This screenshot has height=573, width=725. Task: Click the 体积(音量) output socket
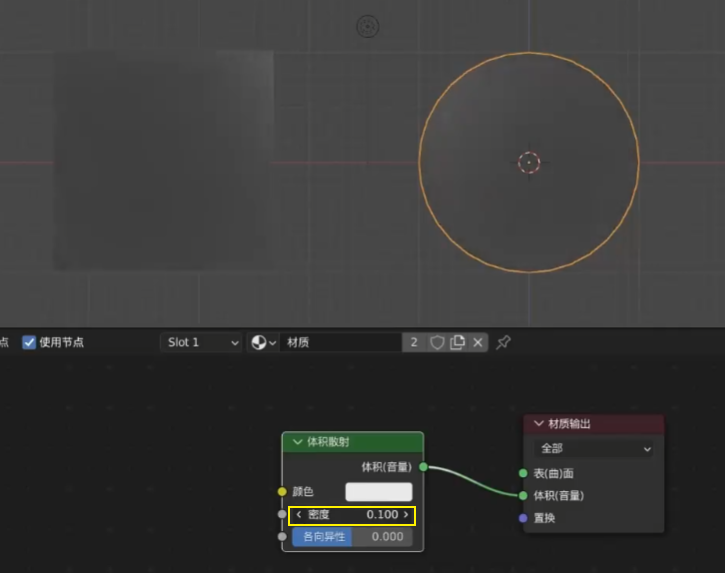423,467
